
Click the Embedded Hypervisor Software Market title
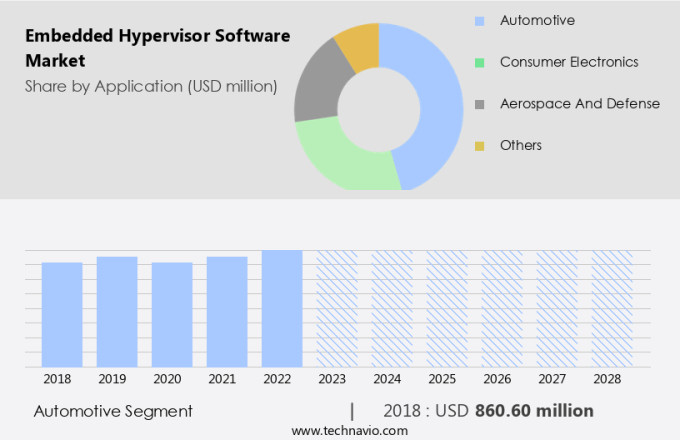pos(156,47)
